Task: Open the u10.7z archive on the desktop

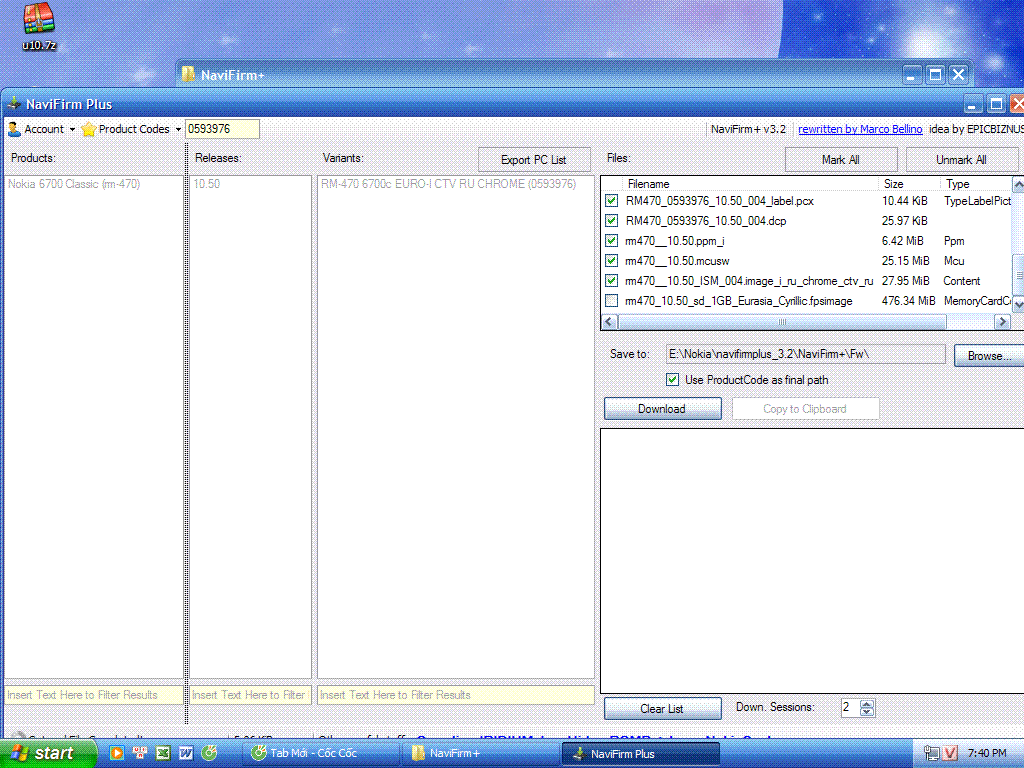Action: coord(39,26)
